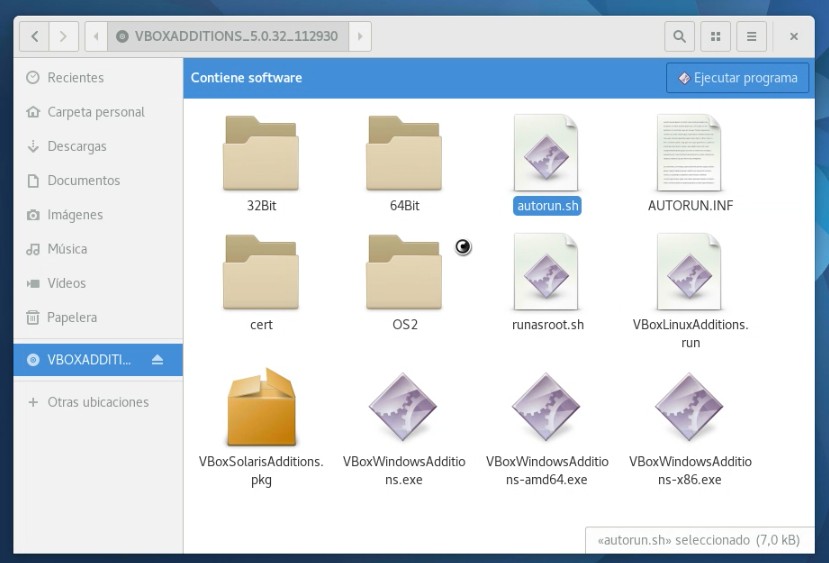Open Otras ubicaciones

pos(97,402)
